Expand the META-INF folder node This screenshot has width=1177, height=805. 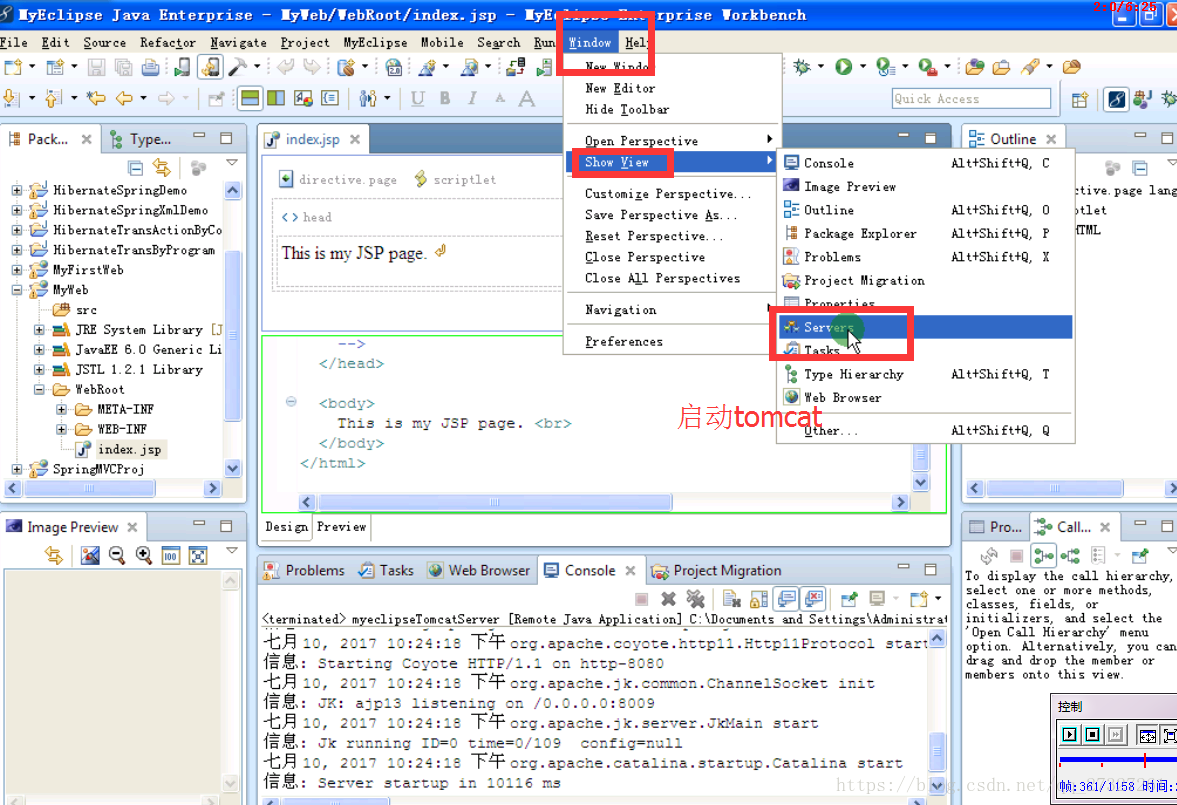coord(62,410)
